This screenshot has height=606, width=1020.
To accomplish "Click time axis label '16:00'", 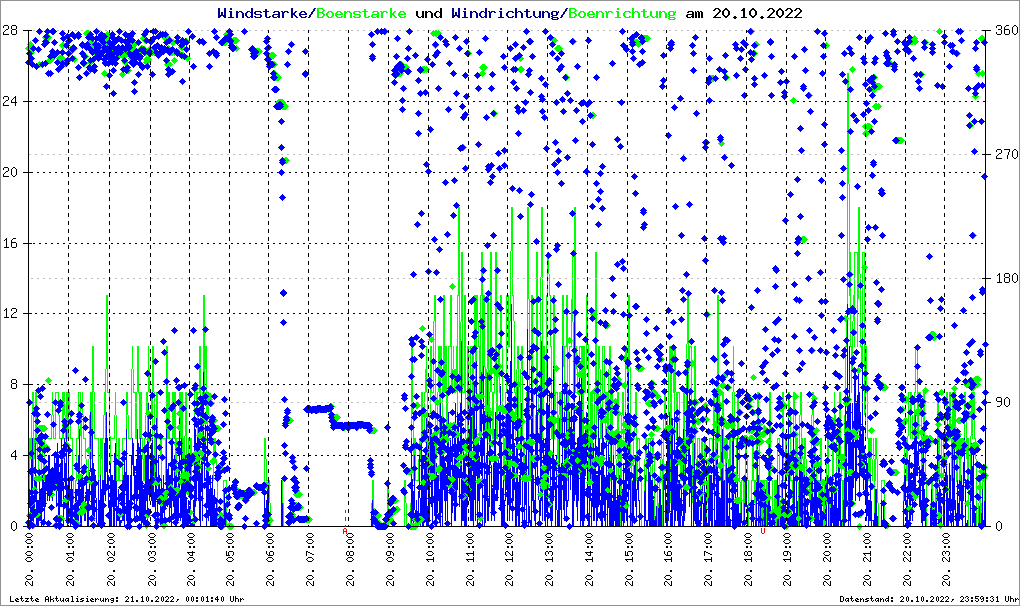I will point(669,549).
